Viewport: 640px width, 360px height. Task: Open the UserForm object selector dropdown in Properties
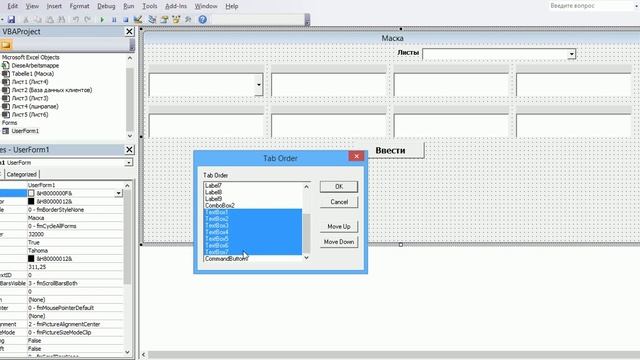point(129,162)
